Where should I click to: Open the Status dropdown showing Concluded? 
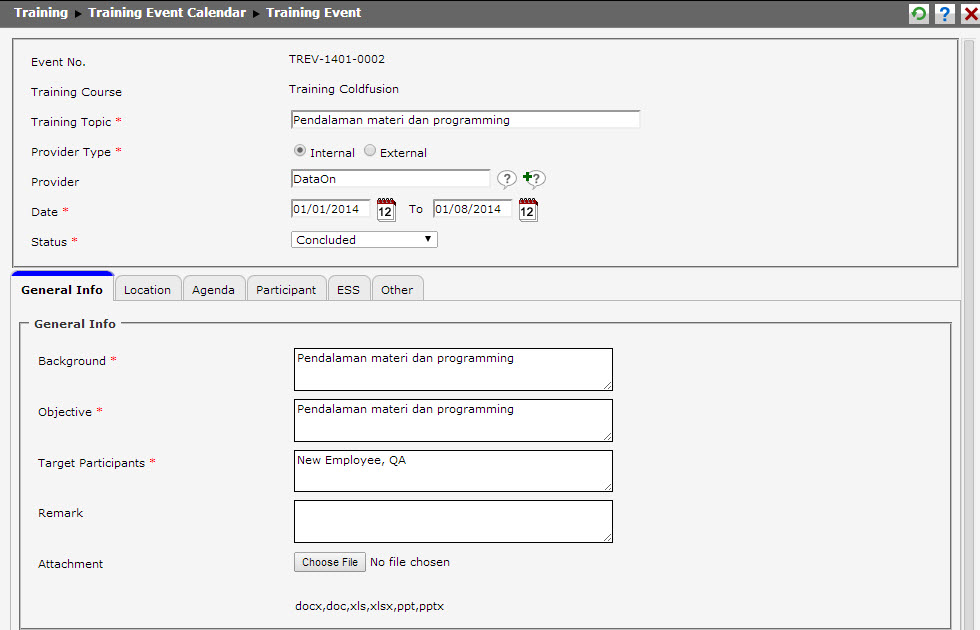[x=364, y=239]
